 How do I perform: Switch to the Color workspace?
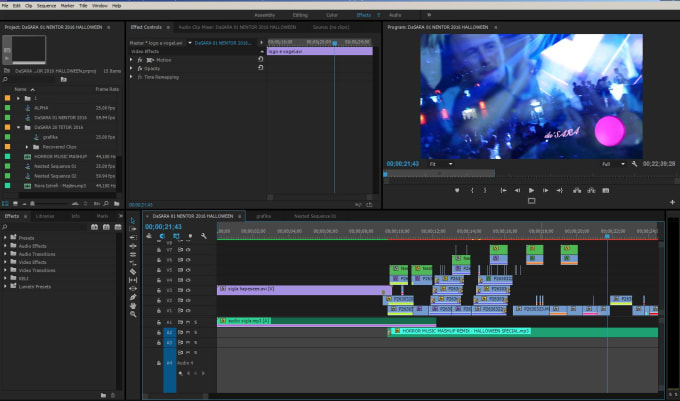[x=332, y=15]
